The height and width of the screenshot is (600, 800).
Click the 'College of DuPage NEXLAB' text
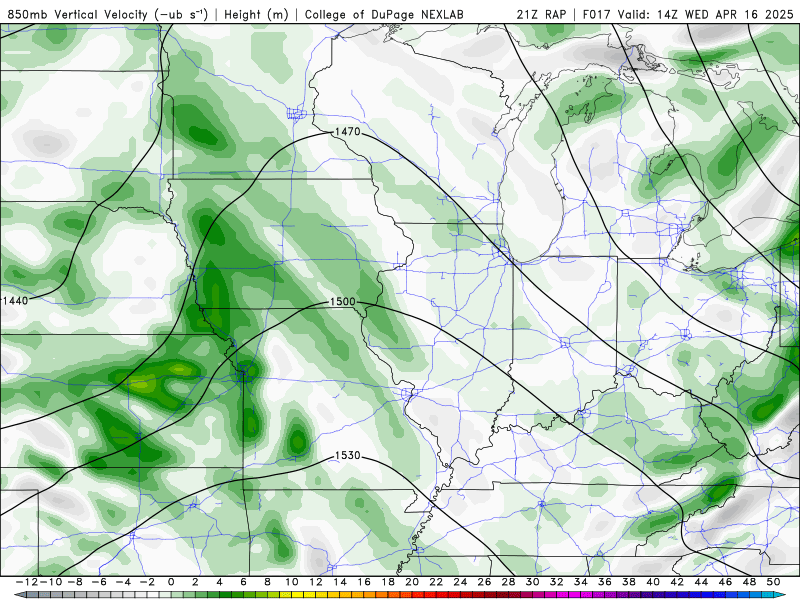click(384, 14)
